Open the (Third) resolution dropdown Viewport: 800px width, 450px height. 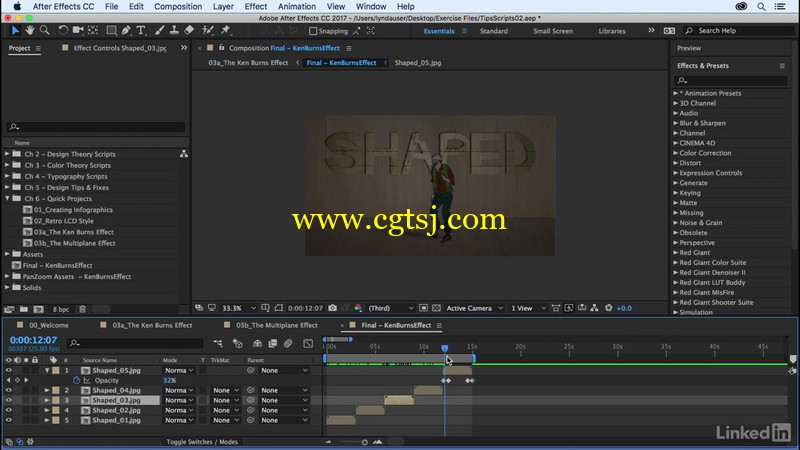[390, 308]
